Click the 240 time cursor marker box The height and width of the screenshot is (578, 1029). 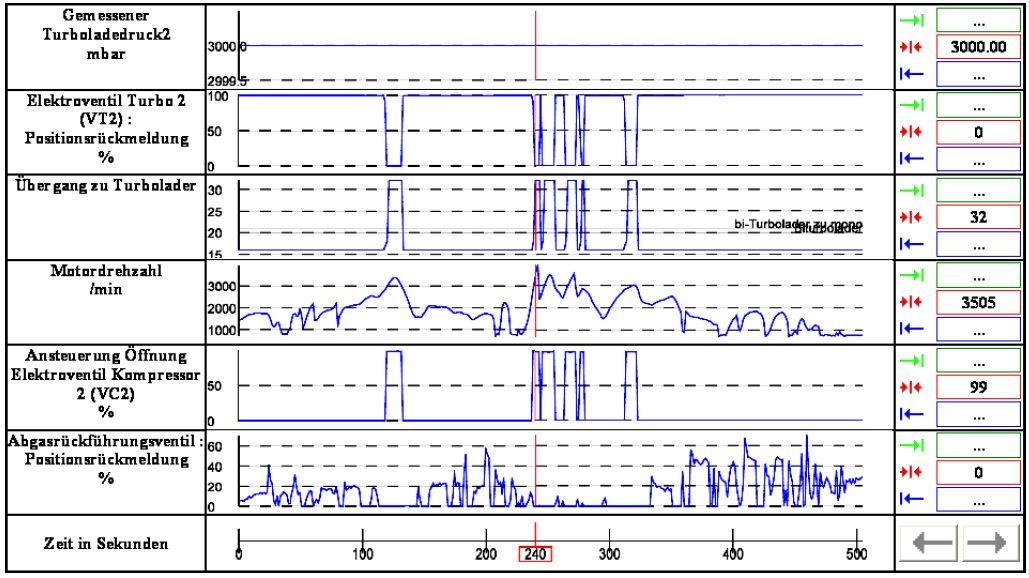536,554
